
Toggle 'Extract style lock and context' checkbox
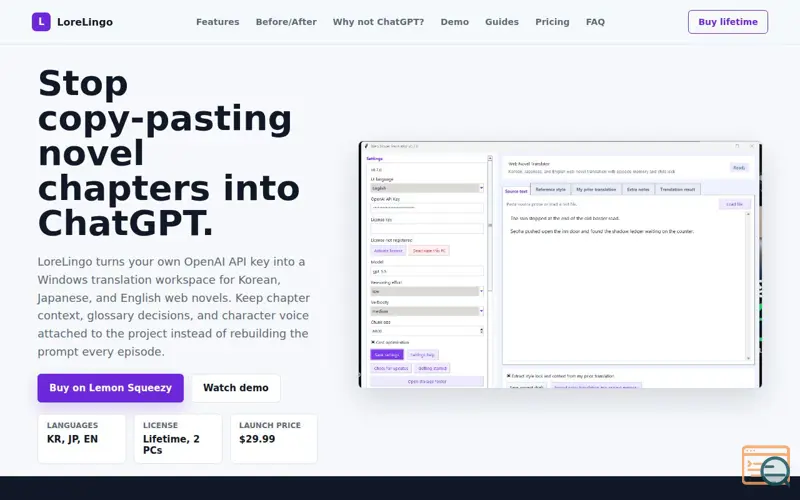click(509, 376)
